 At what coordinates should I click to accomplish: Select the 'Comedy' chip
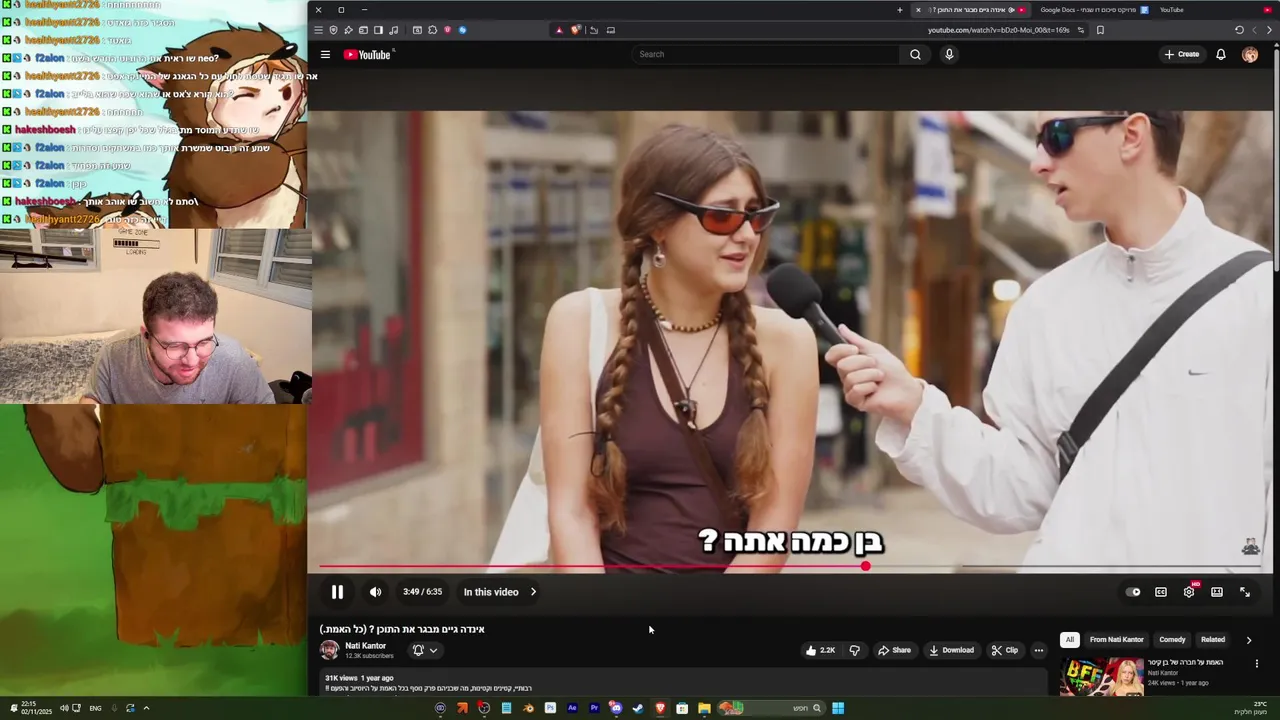coord(1172,640)
